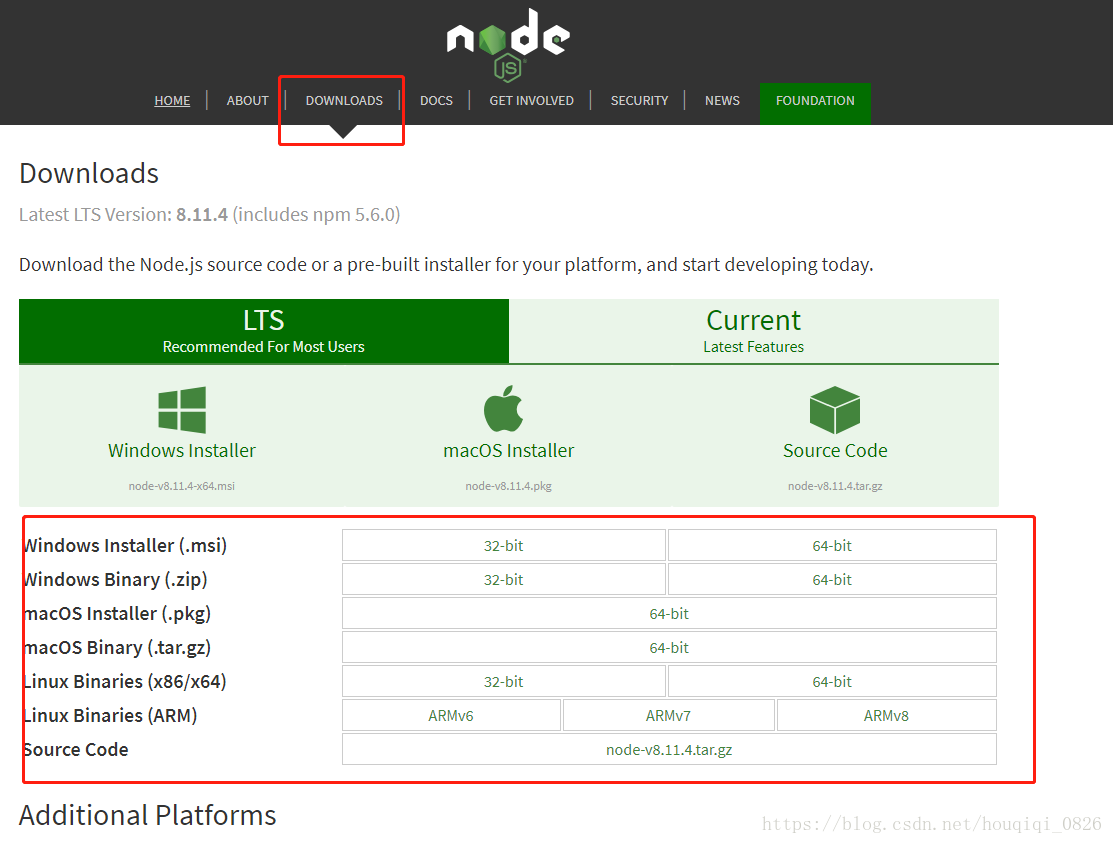Viewport: 1113px width, 844px height.
Task: Download macOS Installer (.pkg) 64-bit
Action: pyautogui.click(x=669, y=614)
